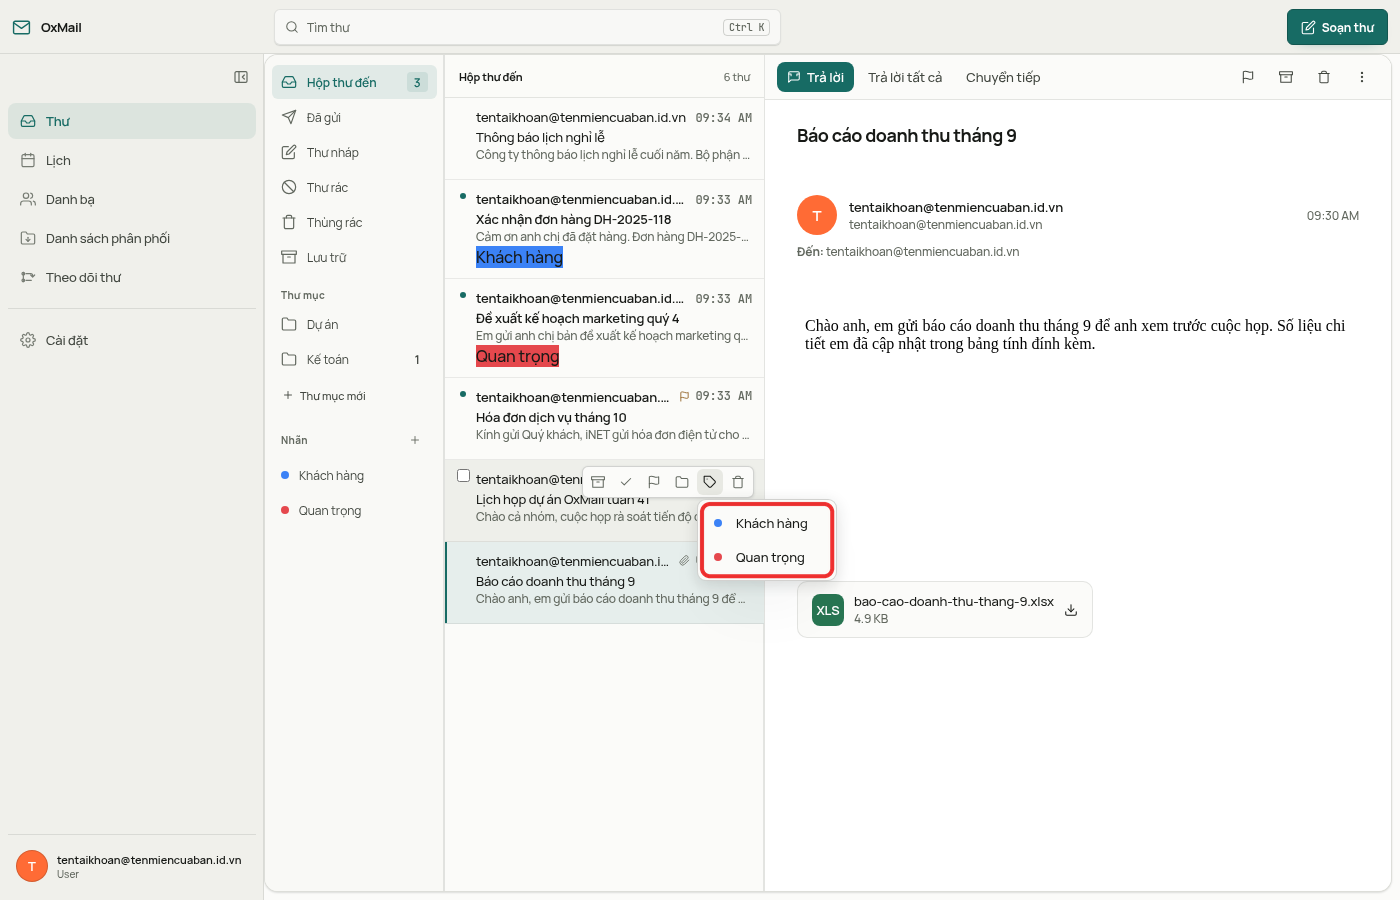The image size is (1400, 900).
Task: Open the Kế toán folder
Action: 354,360
